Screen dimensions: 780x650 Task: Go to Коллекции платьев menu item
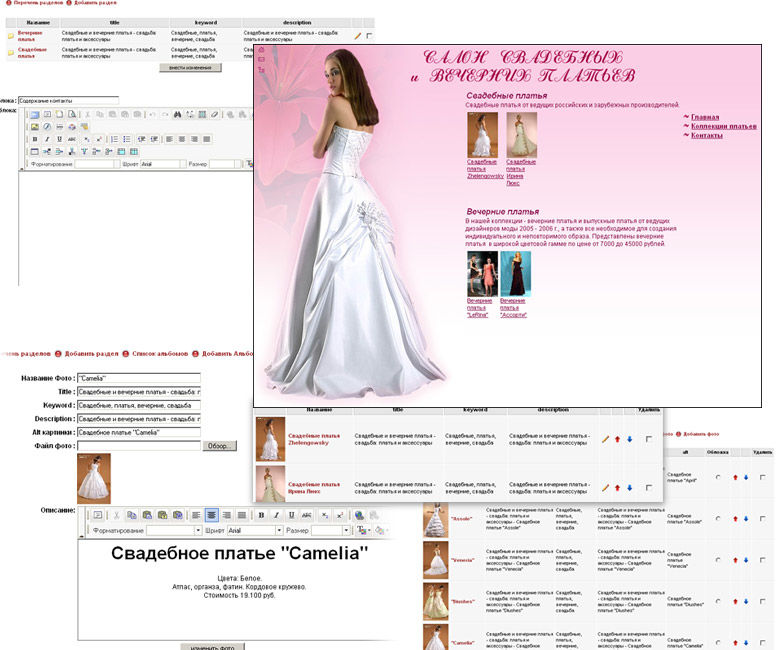click(x=723, y=126)
